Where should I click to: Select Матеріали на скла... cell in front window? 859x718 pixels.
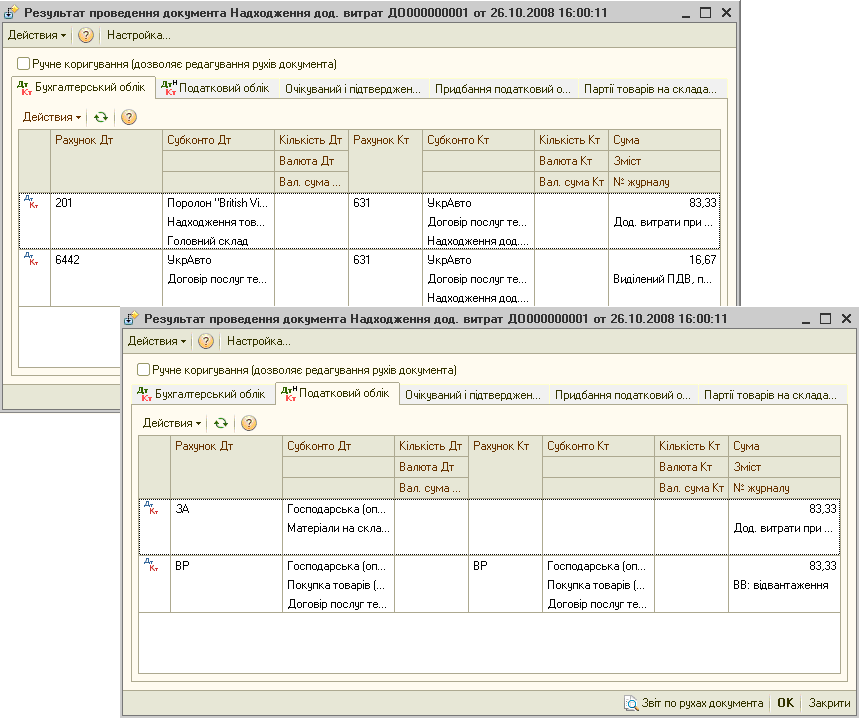[338, 529]
